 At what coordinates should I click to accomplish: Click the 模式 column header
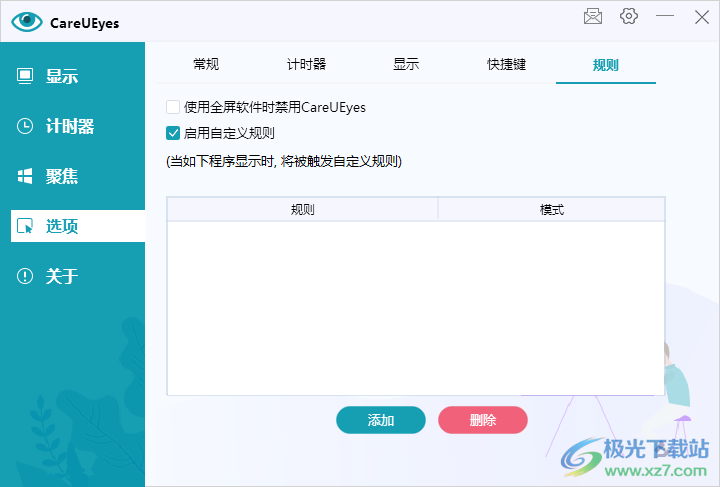click(x=551, y=209)
